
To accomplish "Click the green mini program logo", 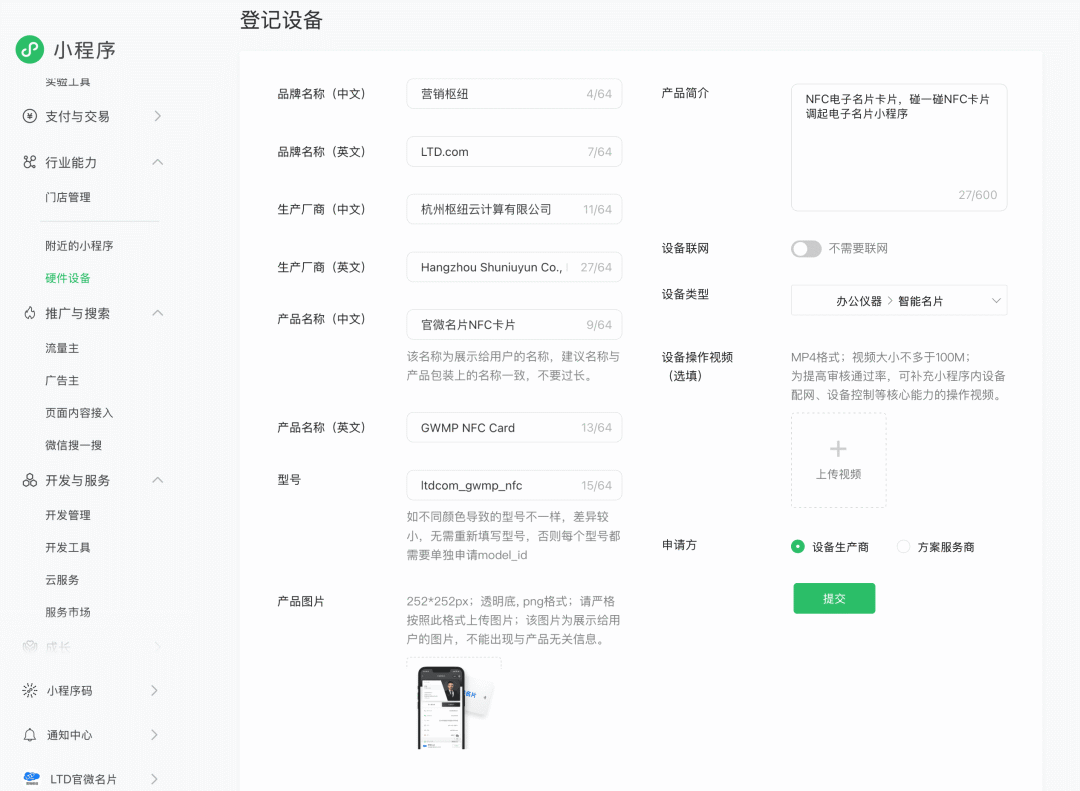I will pos(30,50).
